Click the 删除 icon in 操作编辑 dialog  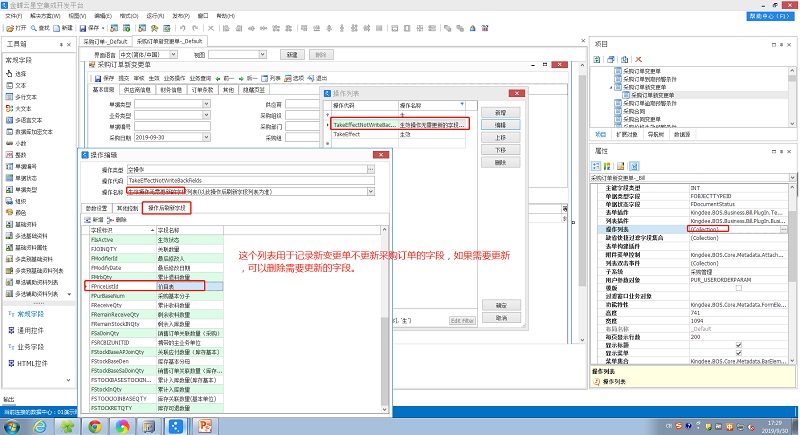tap(122, 219)
